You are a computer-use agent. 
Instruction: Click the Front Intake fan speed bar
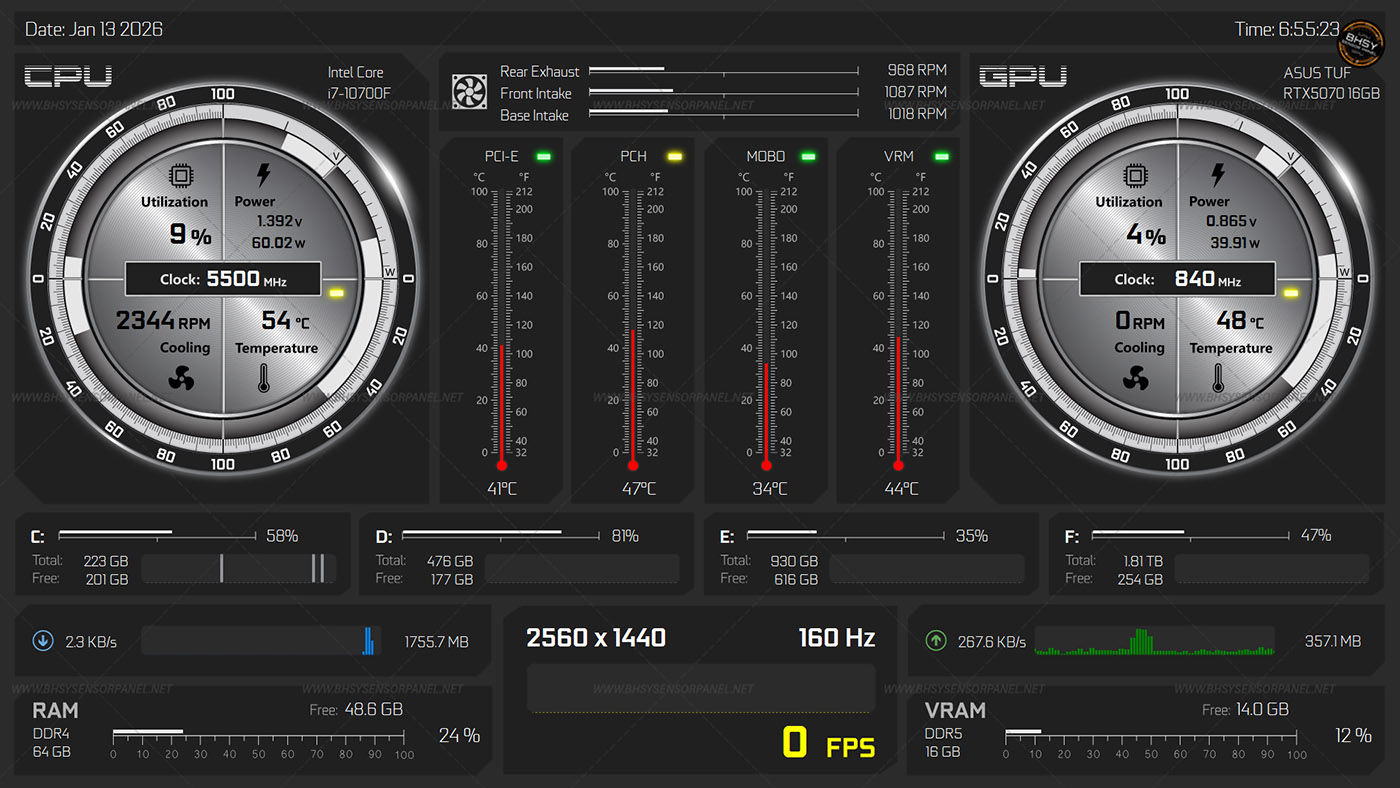pos(724,93)
